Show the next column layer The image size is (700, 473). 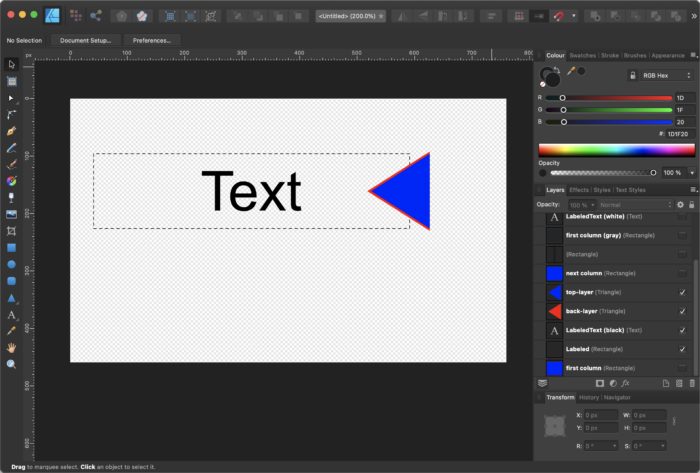tap(682, 273)
